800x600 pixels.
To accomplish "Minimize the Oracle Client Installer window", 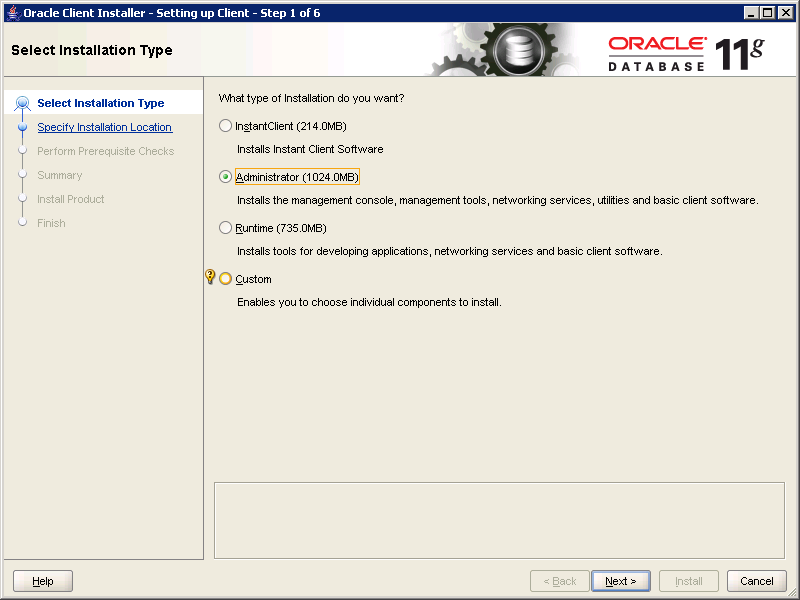I will (x=752, y=11).
